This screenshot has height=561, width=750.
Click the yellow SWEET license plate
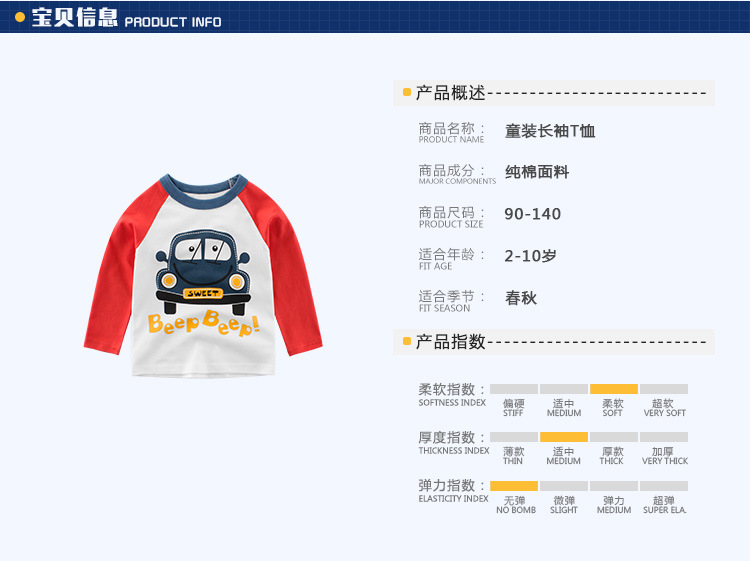click(203, 293)
